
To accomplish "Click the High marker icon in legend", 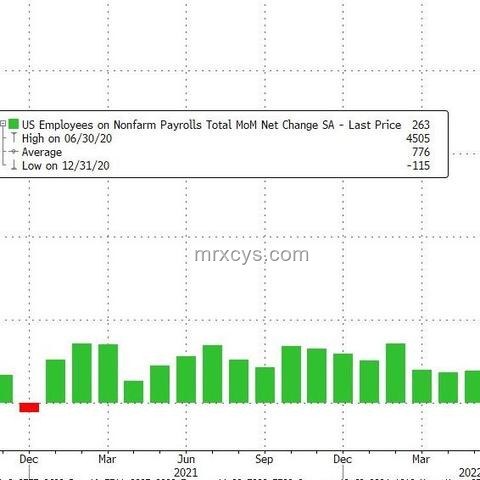I will [14, 138].
